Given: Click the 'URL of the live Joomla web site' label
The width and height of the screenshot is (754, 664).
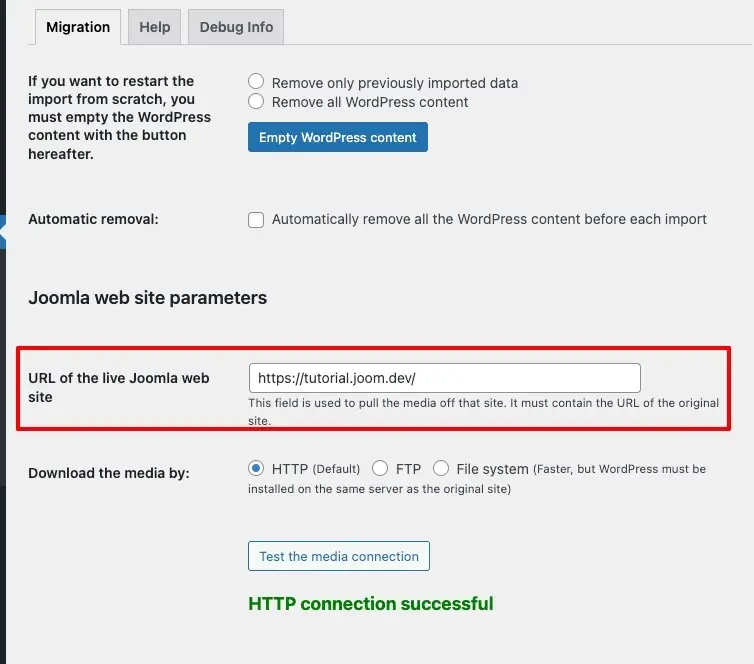Looking at the screenshot, I should tap(118, 387).
